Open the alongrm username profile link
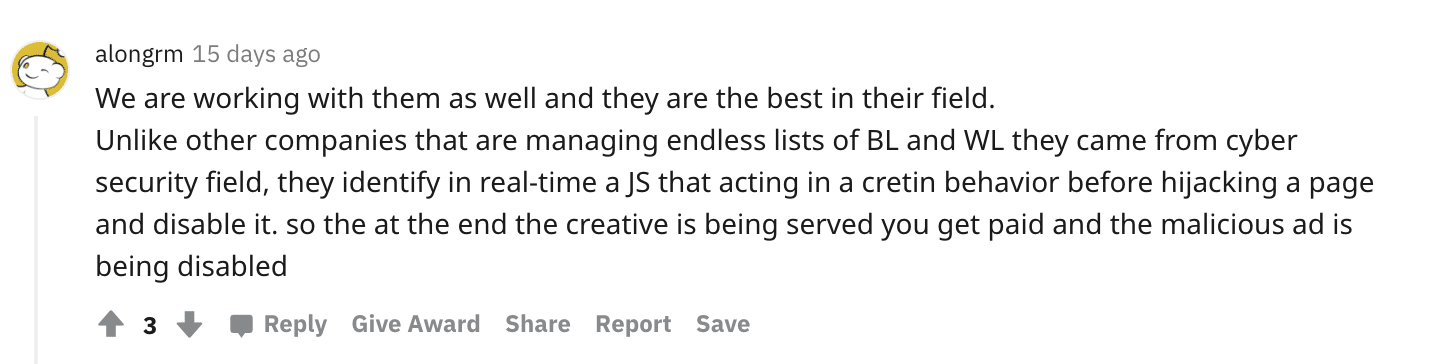The image size is (1454, 364). pyautogui.click(x=139, y=54)
